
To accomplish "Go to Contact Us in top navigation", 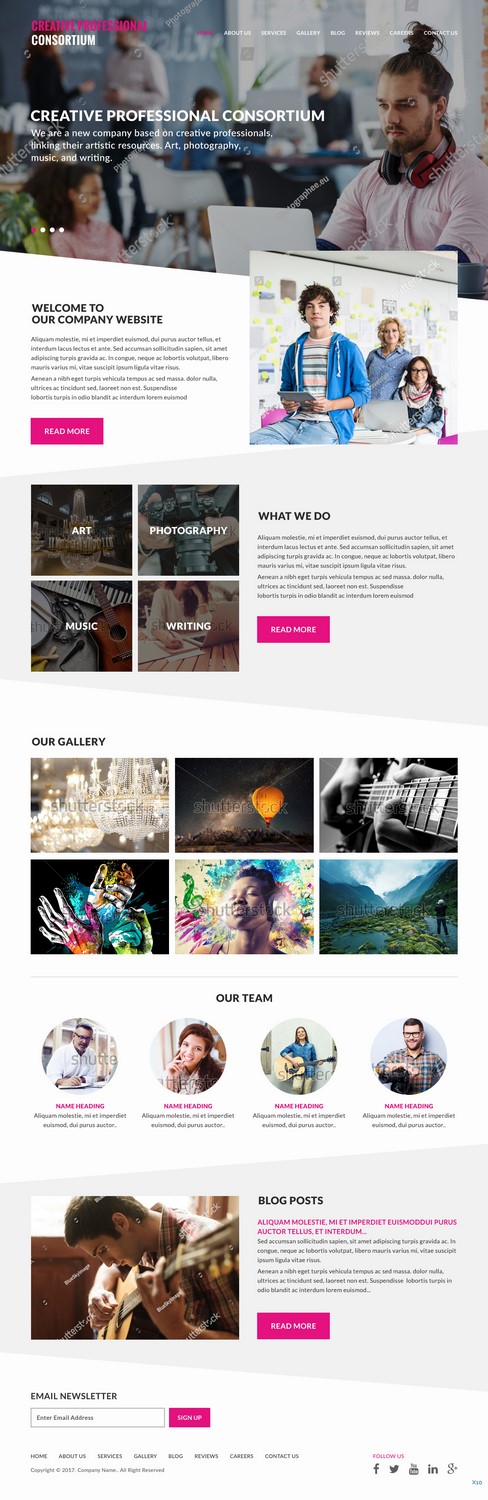I will [441, 33].
